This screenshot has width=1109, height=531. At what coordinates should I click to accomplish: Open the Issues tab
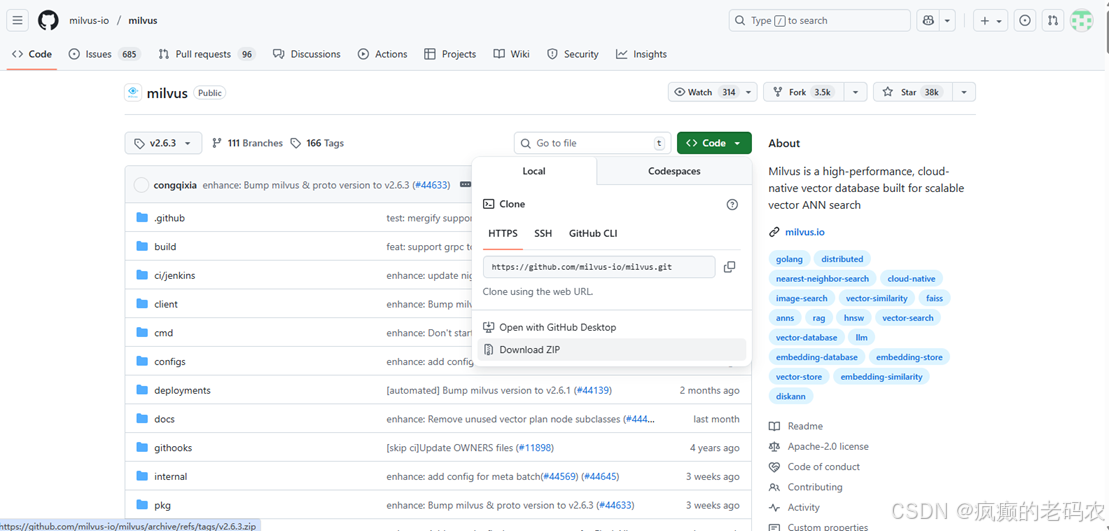tap(104, 54)
